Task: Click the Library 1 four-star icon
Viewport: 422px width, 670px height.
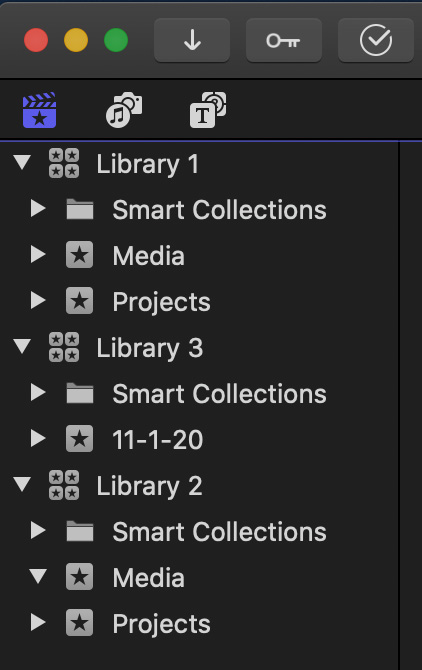Action: click(64, 163)
